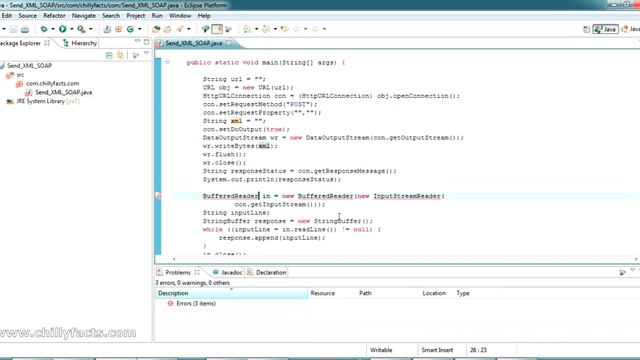
Task: Toggle Link with Editor in Package Explorer
Action: click(x=120, y=55)
